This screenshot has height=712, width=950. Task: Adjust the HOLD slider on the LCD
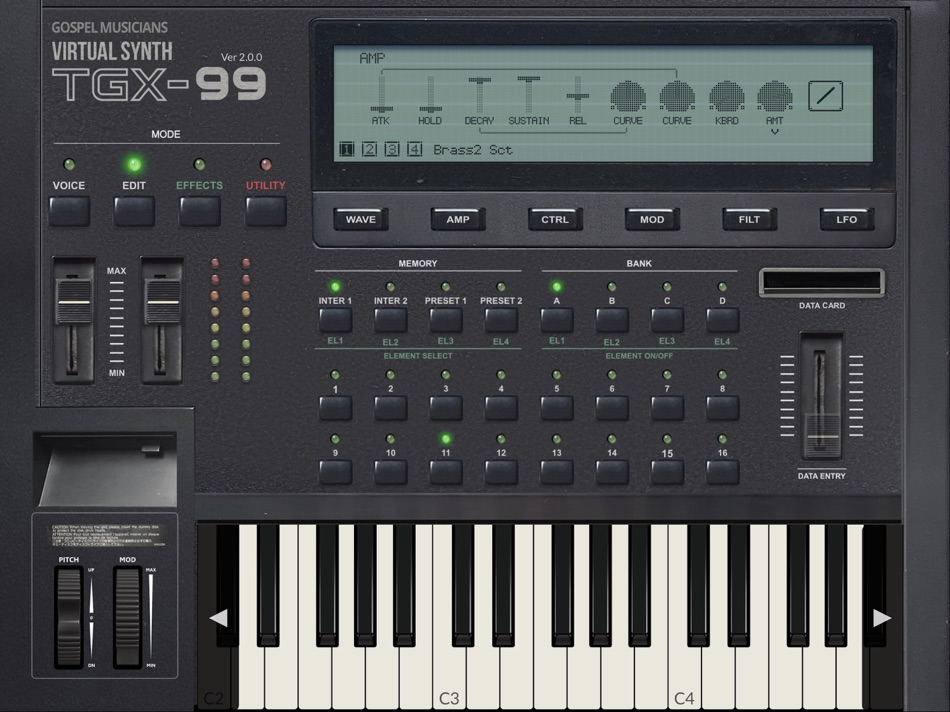[430, 94]
